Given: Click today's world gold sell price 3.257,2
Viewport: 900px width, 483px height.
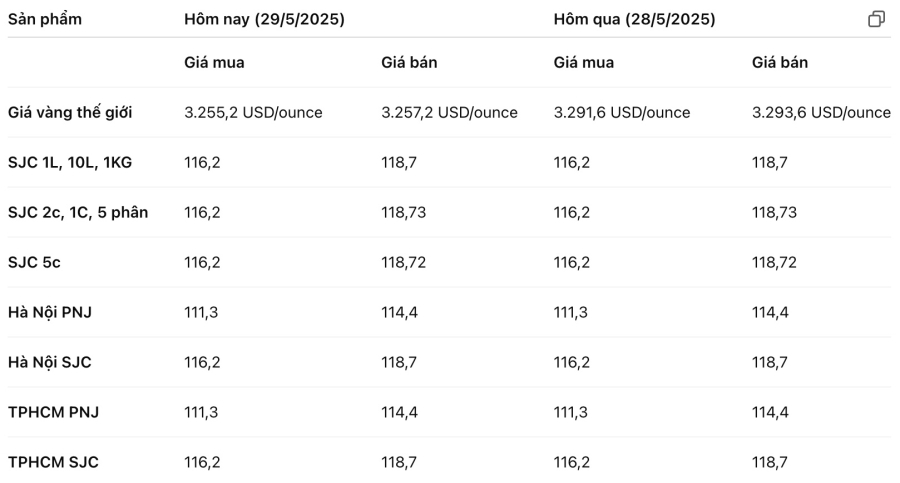Looking at the screenshot, I should [x=449, y=112].
